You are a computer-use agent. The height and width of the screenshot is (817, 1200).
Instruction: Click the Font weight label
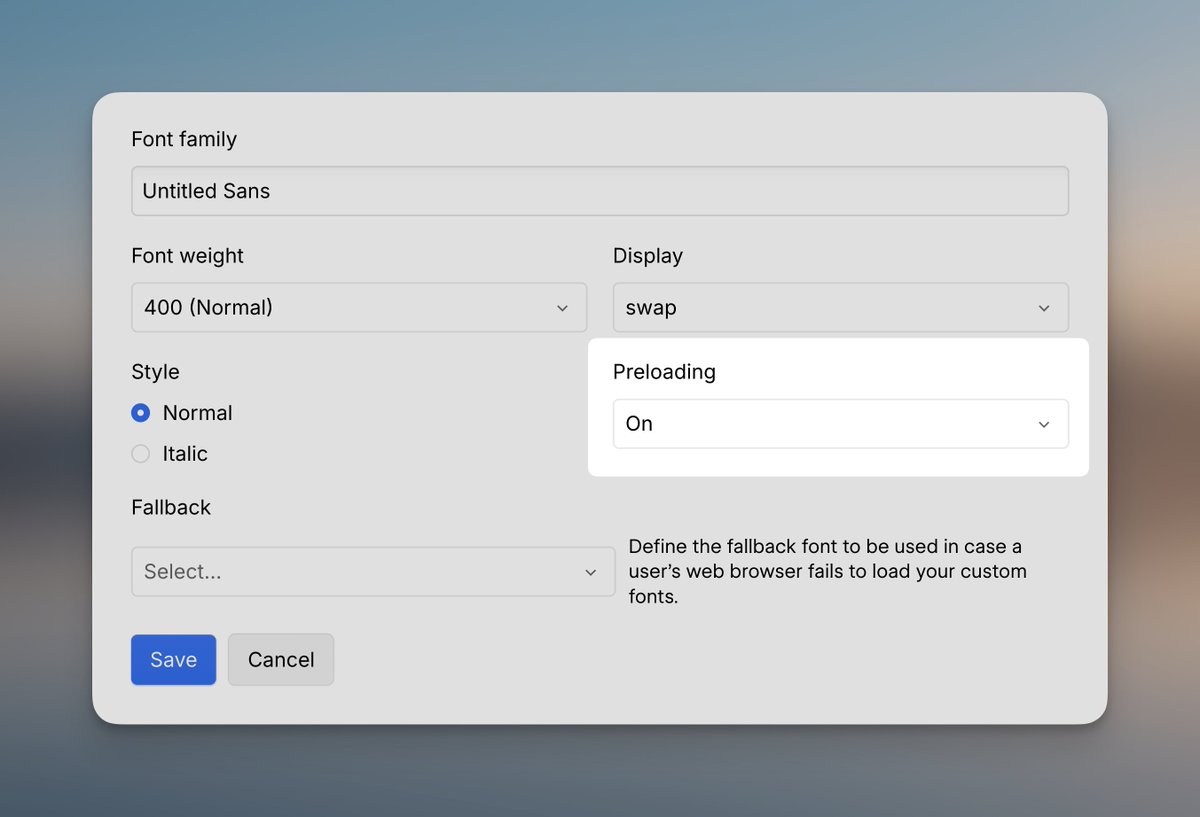(188, 256)
